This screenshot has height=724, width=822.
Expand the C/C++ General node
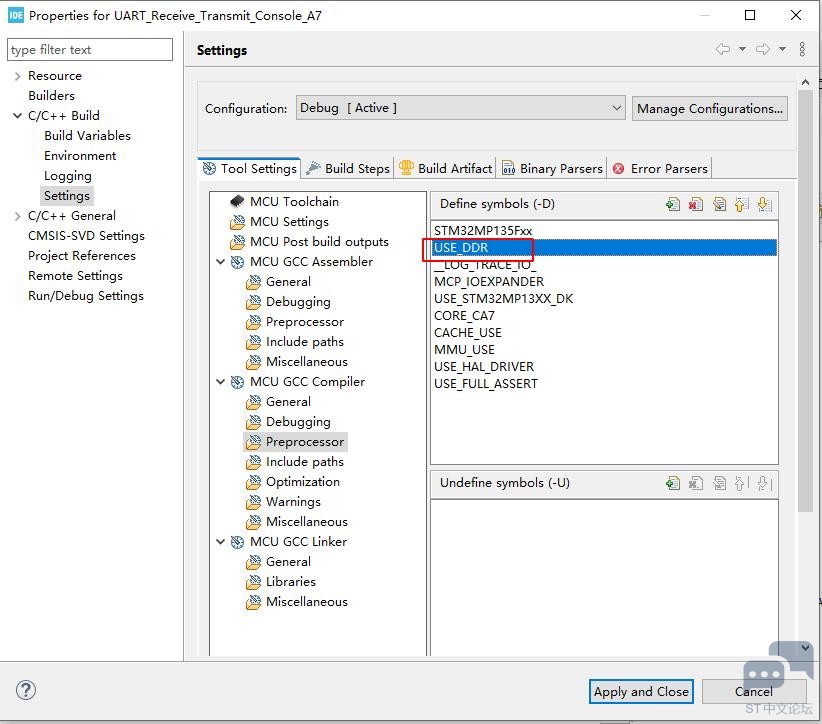pyautogui.click(x=17, y=216)
